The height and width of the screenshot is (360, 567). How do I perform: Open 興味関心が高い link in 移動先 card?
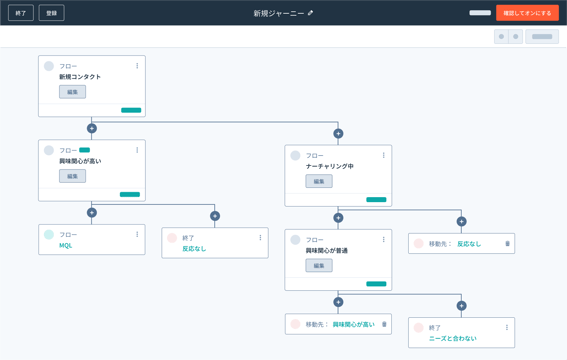point(353,325)
